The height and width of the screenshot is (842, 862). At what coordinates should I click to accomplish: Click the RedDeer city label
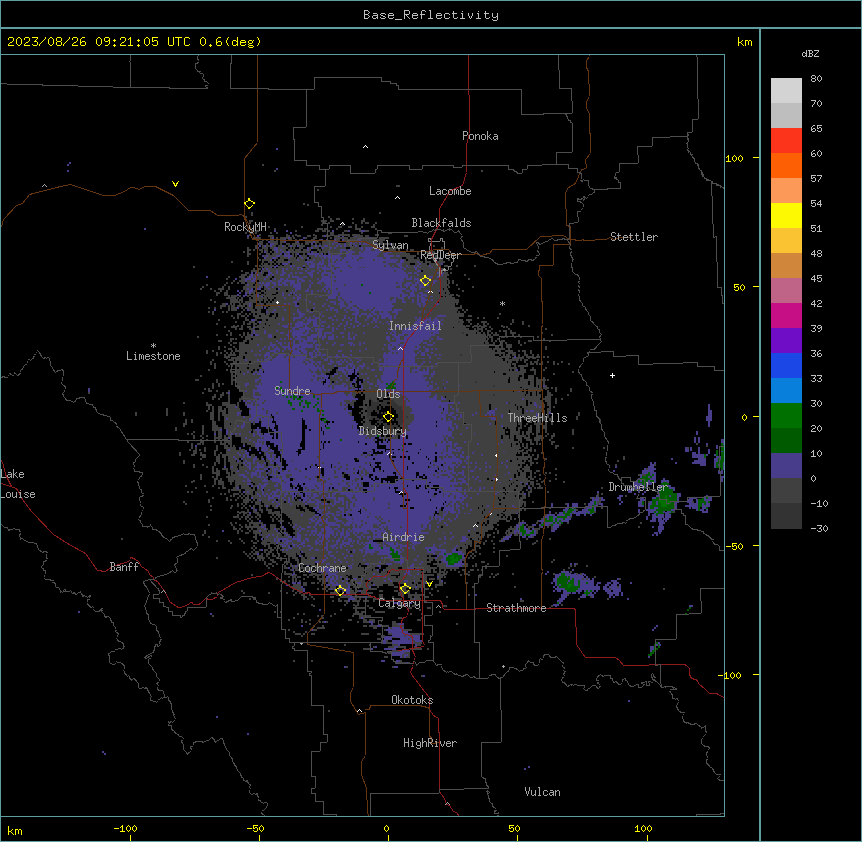(x=440, y=255)
